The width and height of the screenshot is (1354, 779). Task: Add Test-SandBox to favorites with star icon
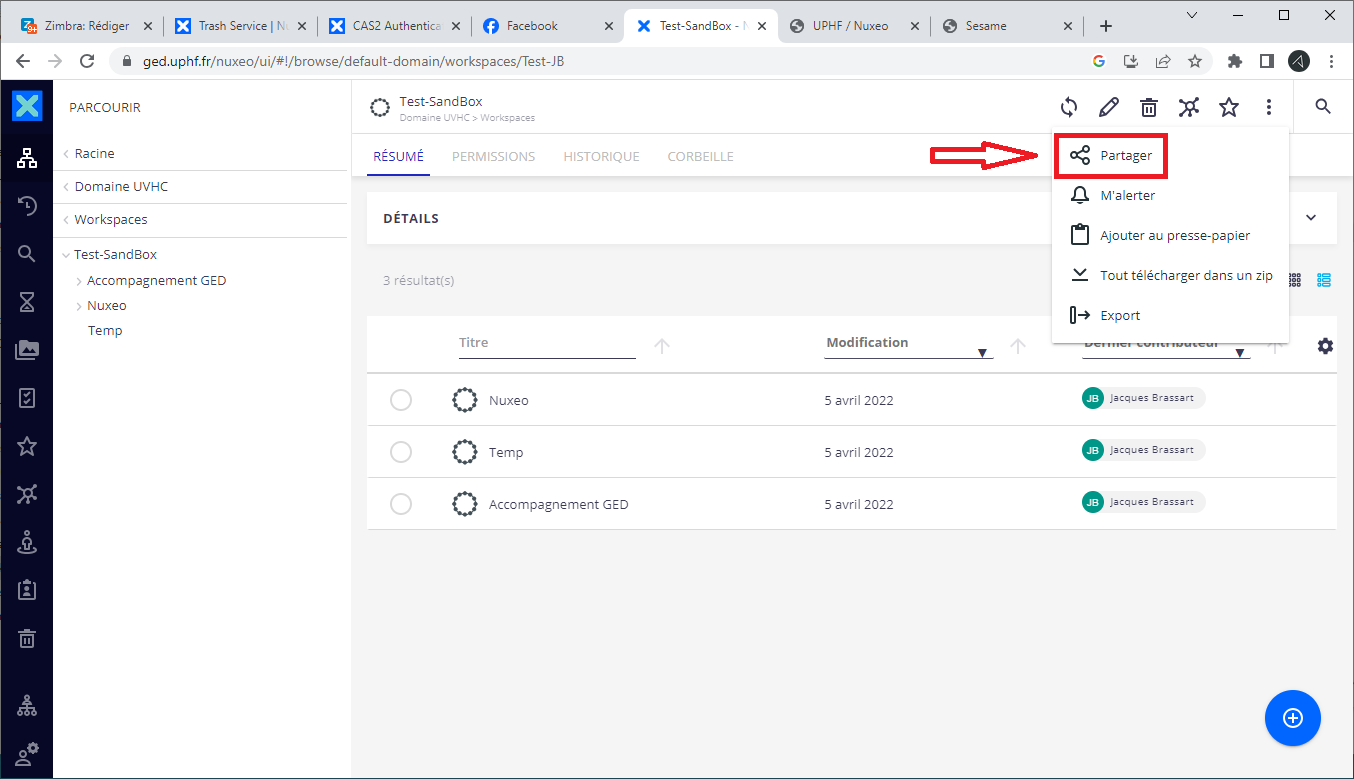point(1229,107)
